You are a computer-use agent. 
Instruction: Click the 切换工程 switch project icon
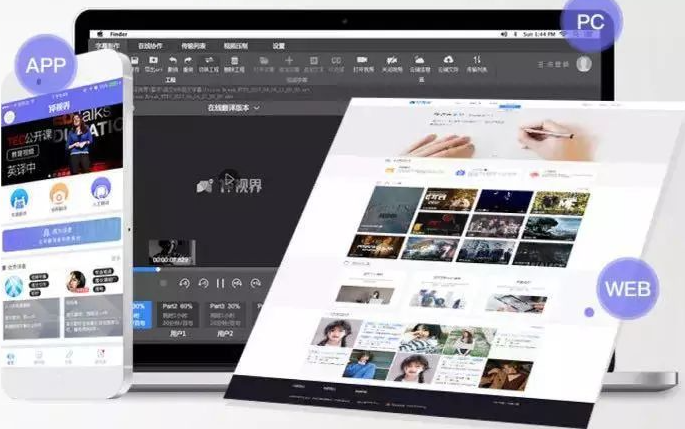tap(209, 60)
